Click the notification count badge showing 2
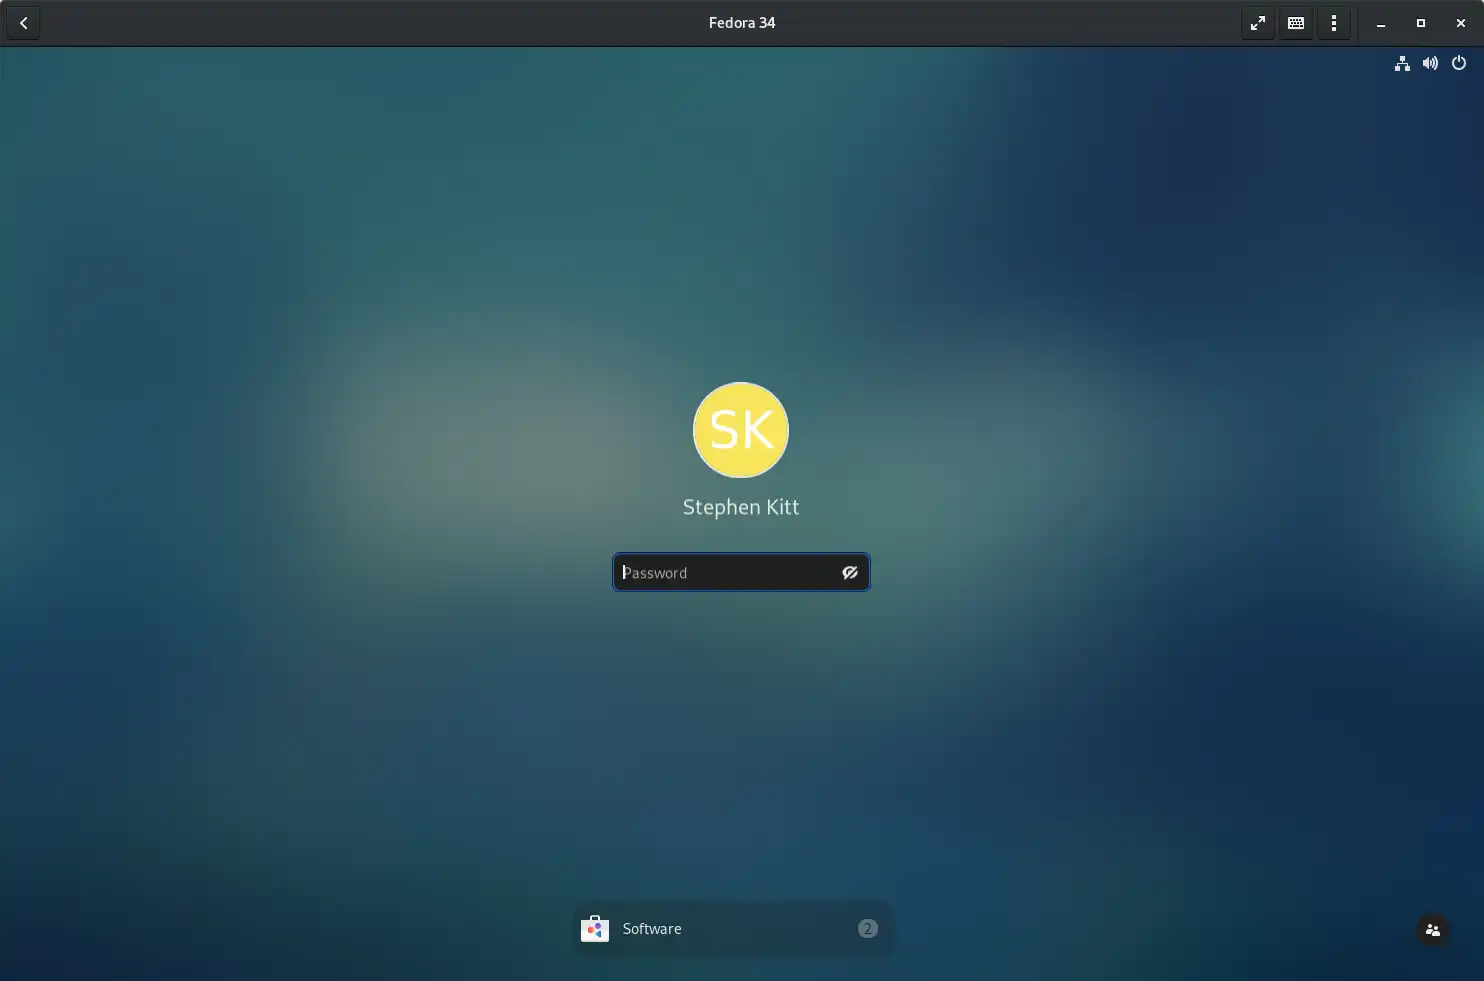Viewport: 1484px width, 981px height. click(x=868, y=929)
